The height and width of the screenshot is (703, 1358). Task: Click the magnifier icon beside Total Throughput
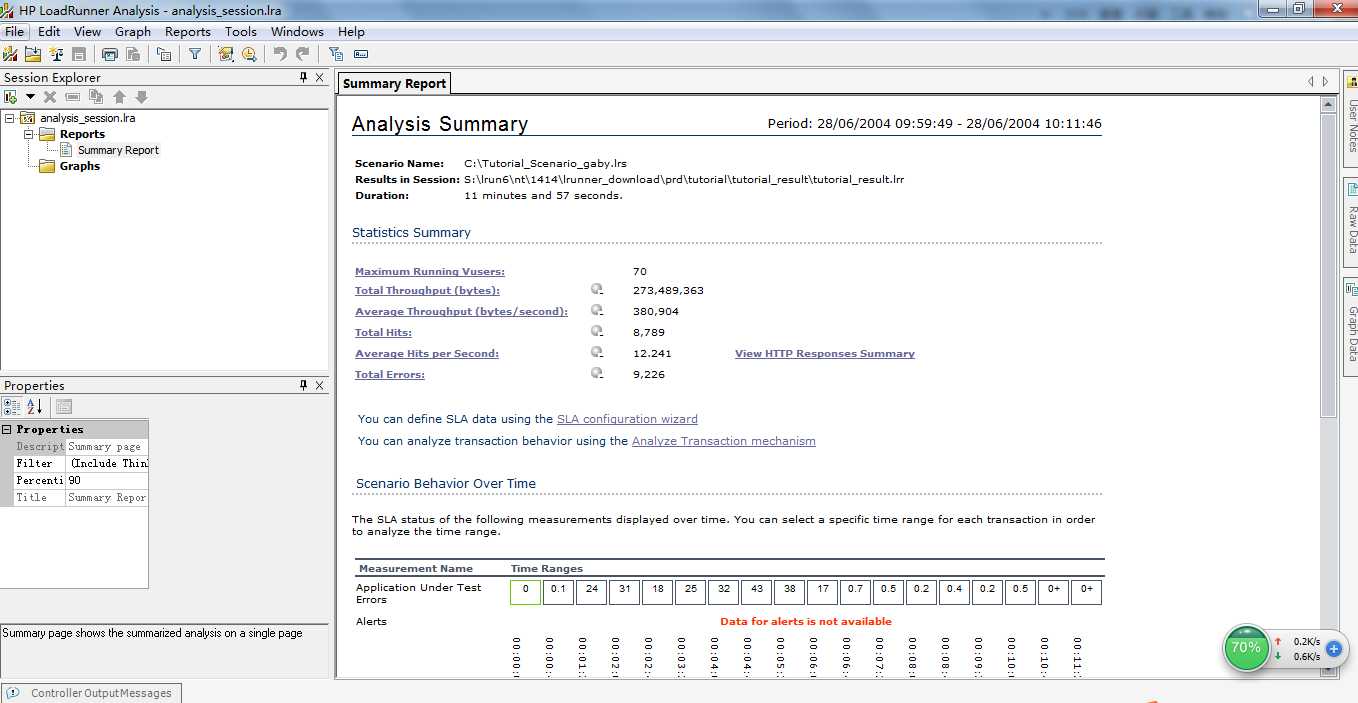597,290
